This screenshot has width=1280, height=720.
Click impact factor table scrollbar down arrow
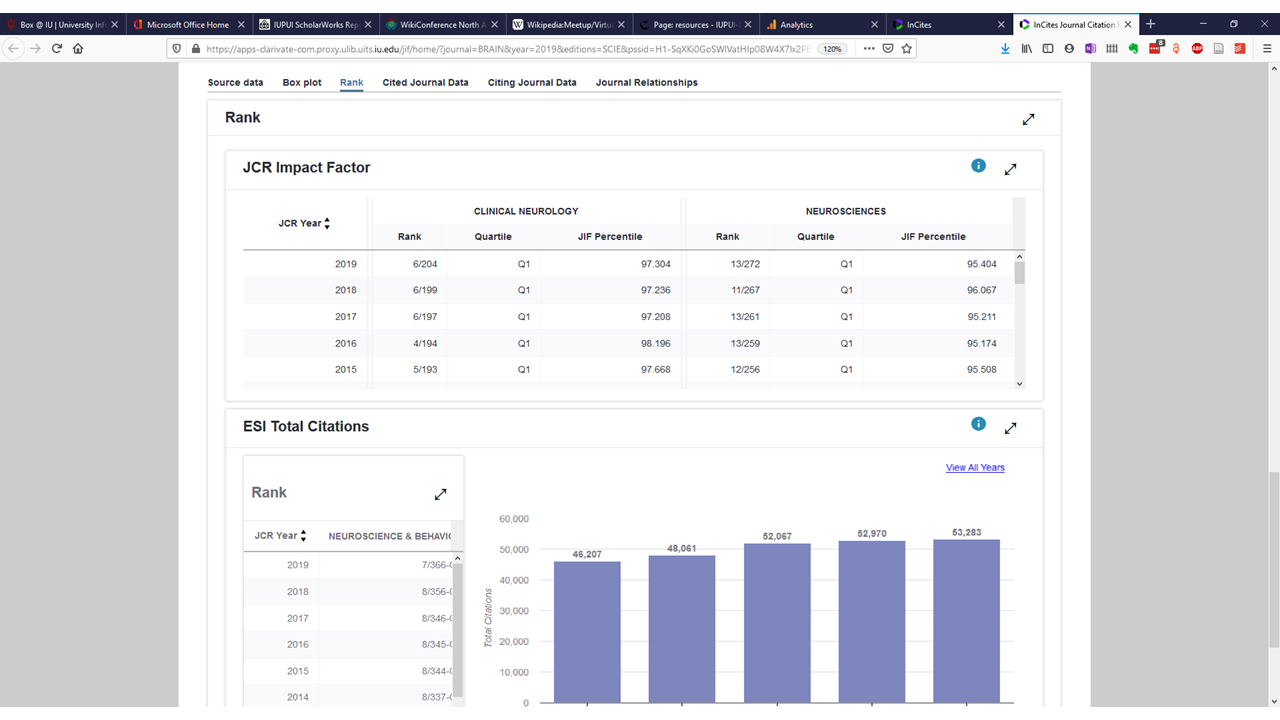click(x=1019, y=384)
